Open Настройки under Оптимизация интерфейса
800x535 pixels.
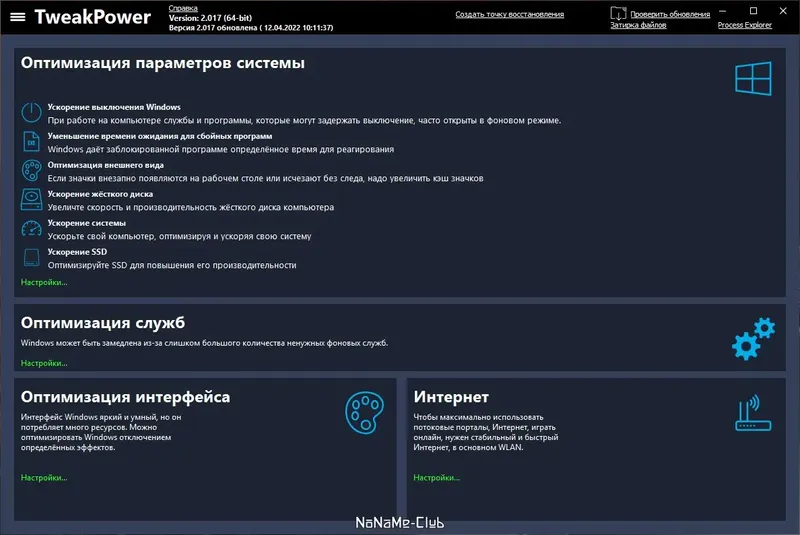(44, 478)
